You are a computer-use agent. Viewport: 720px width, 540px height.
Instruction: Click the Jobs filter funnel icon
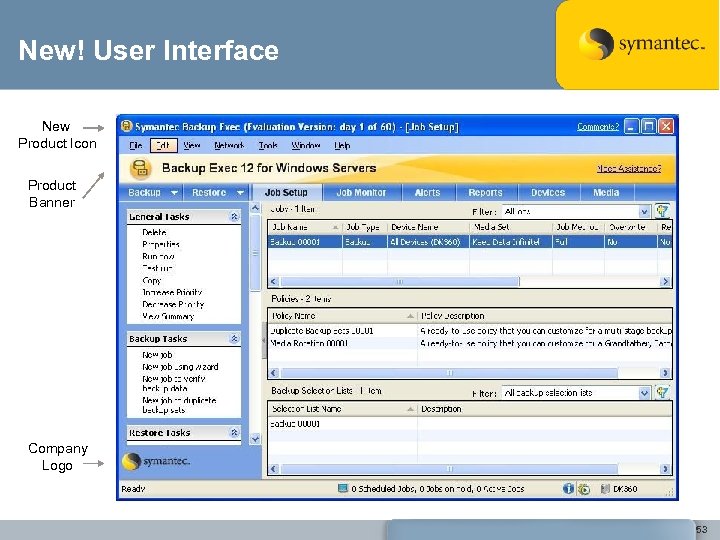point(662,211)
